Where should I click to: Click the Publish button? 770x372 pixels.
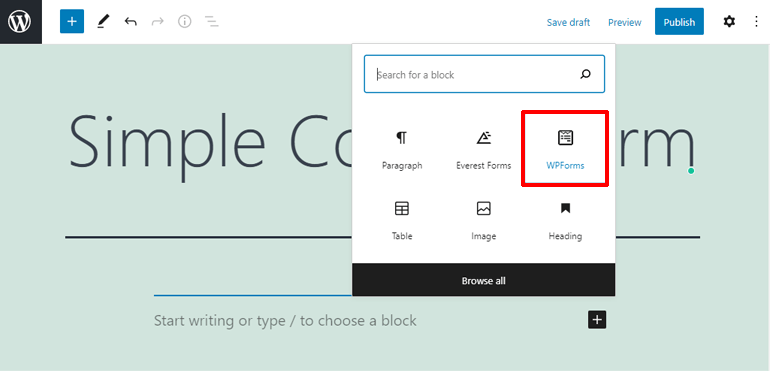(679, 22)
